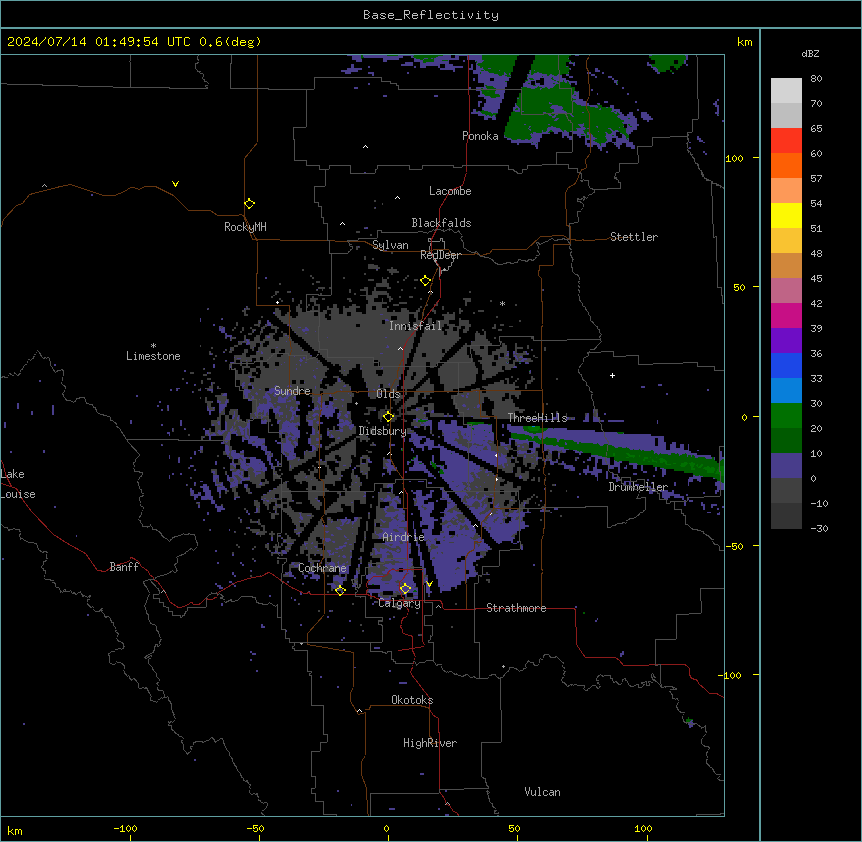
Task: Select the blue 33-36 dBZ legend swatch
Action: pos(786,365)
